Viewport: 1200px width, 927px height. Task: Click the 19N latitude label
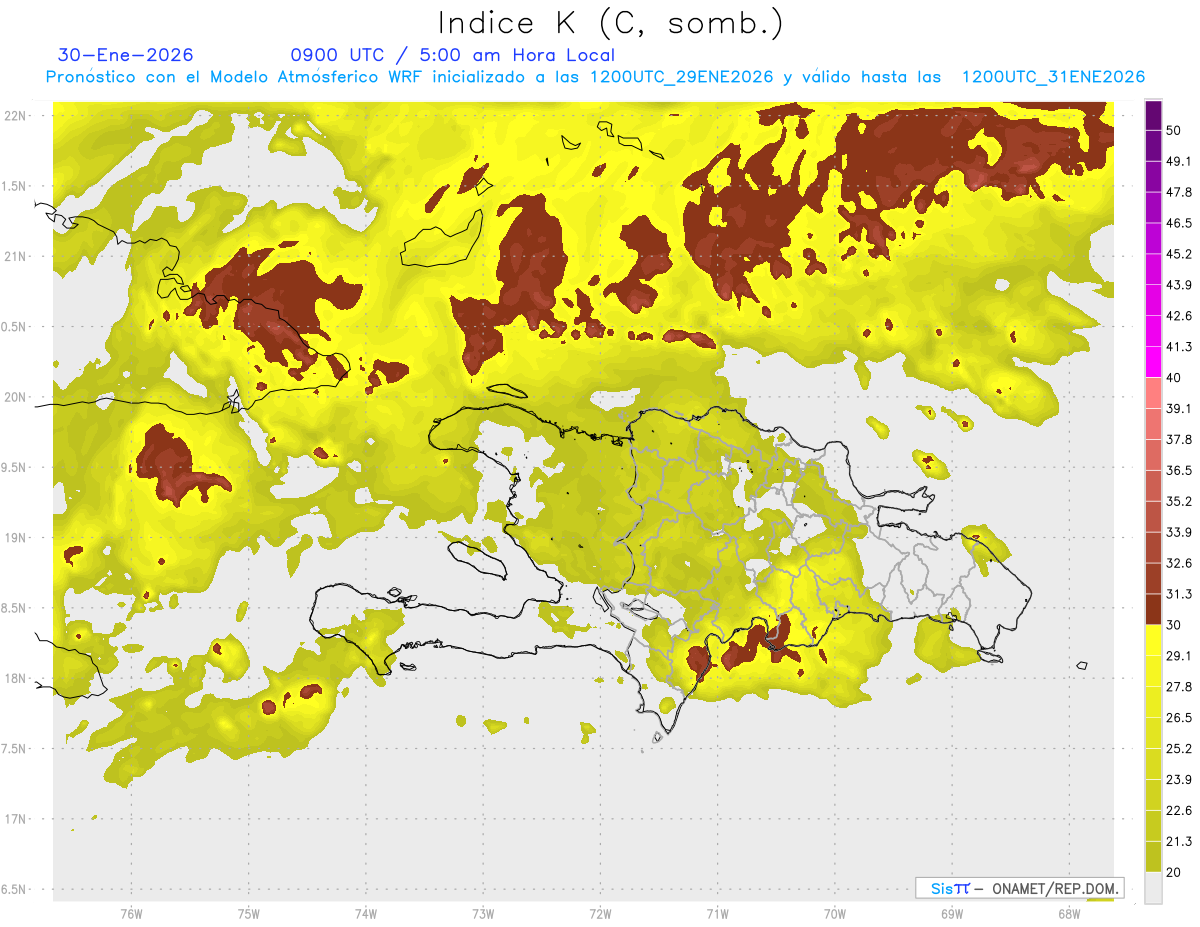[16, 538]
